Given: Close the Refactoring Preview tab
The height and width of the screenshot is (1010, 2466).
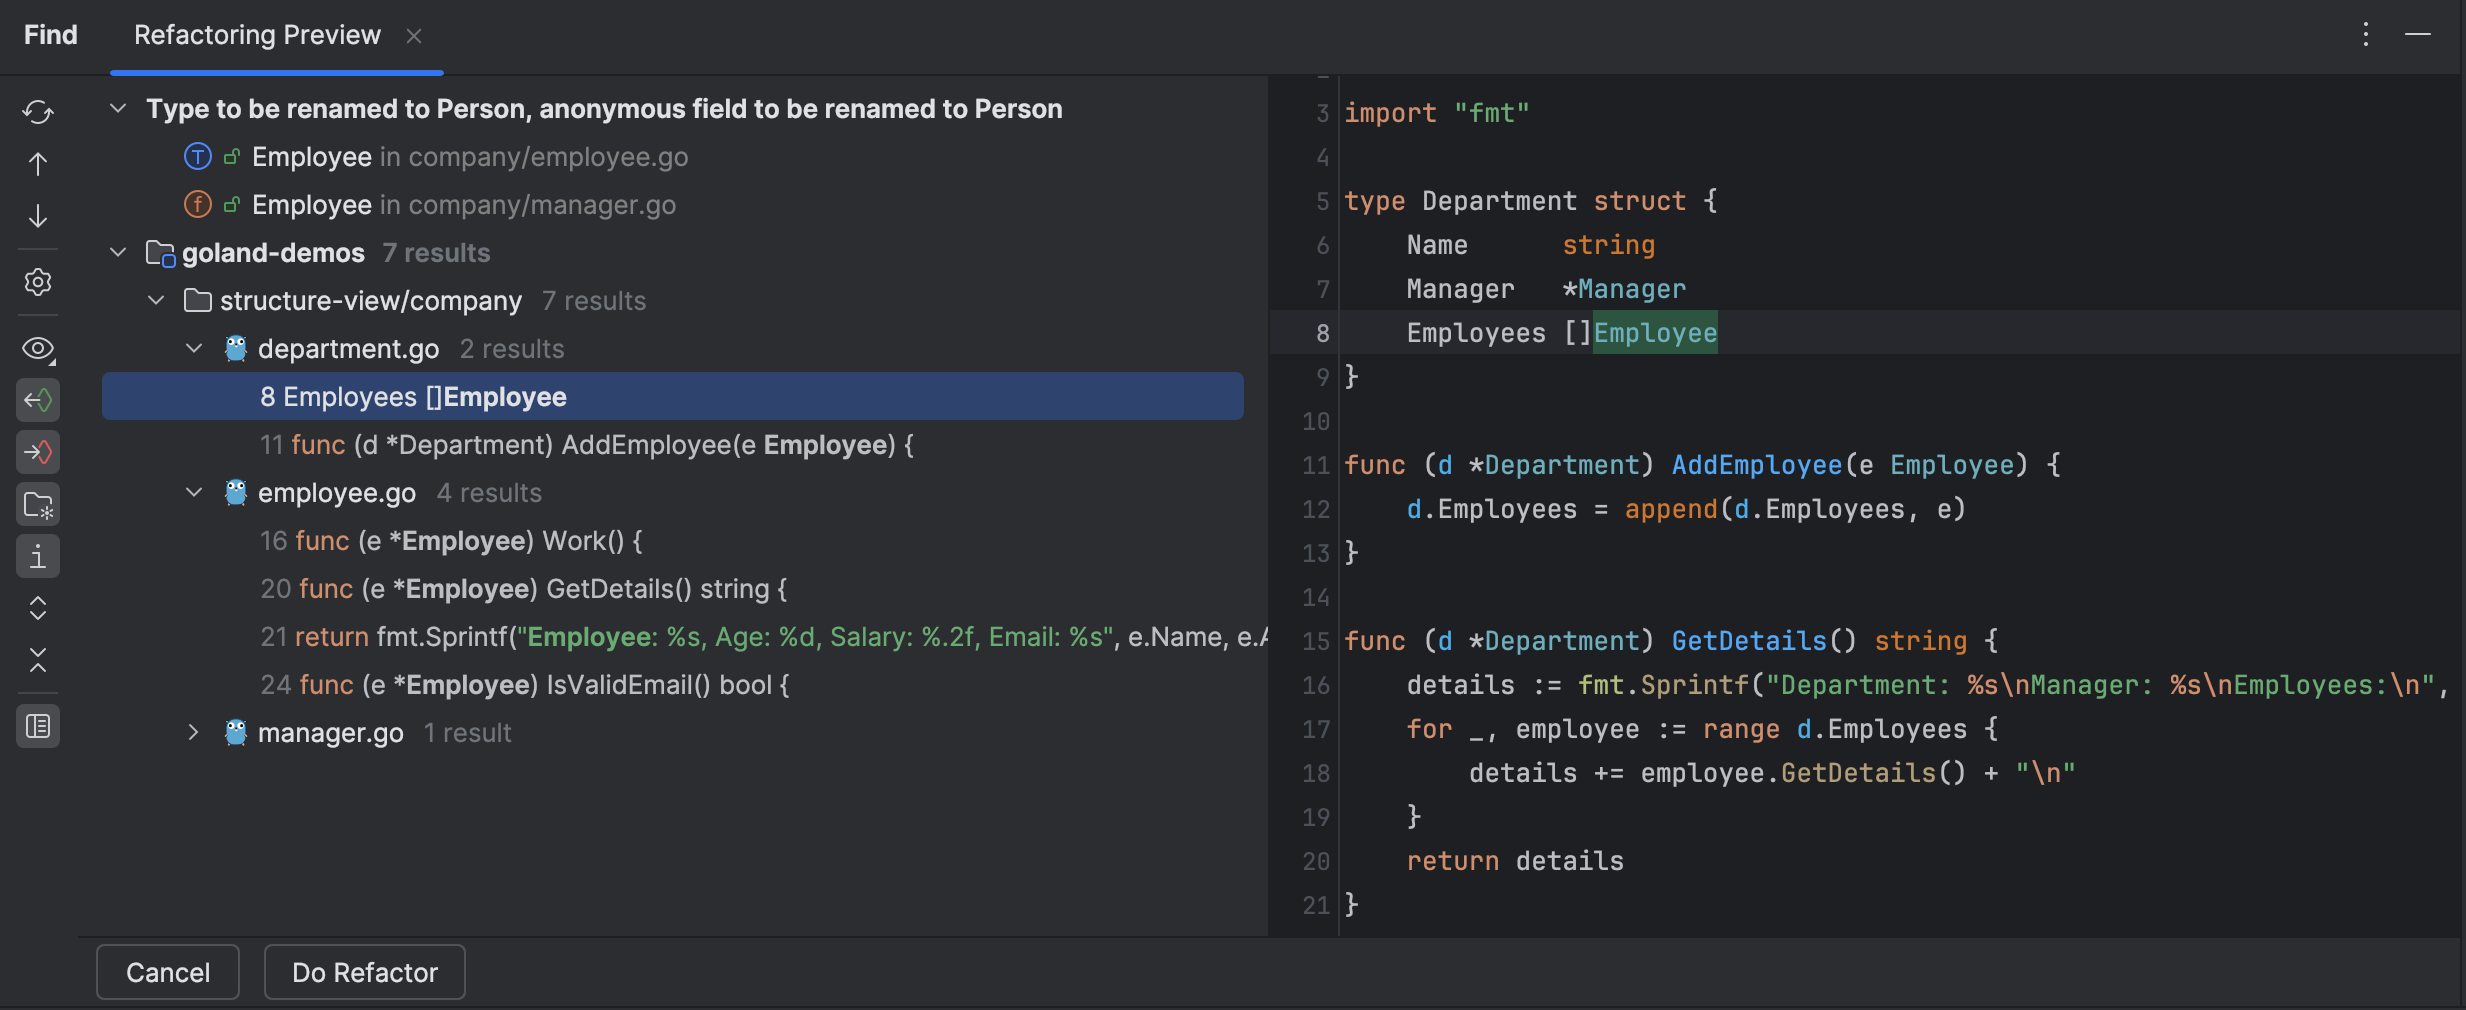Looking at the screenshot, I should (x=414, y=35).
